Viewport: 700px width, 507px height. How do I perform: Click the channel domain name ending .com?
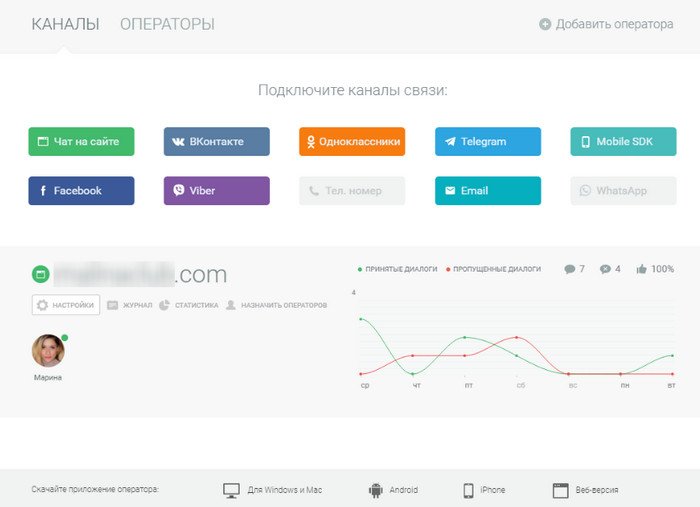(x=140, y=274)
